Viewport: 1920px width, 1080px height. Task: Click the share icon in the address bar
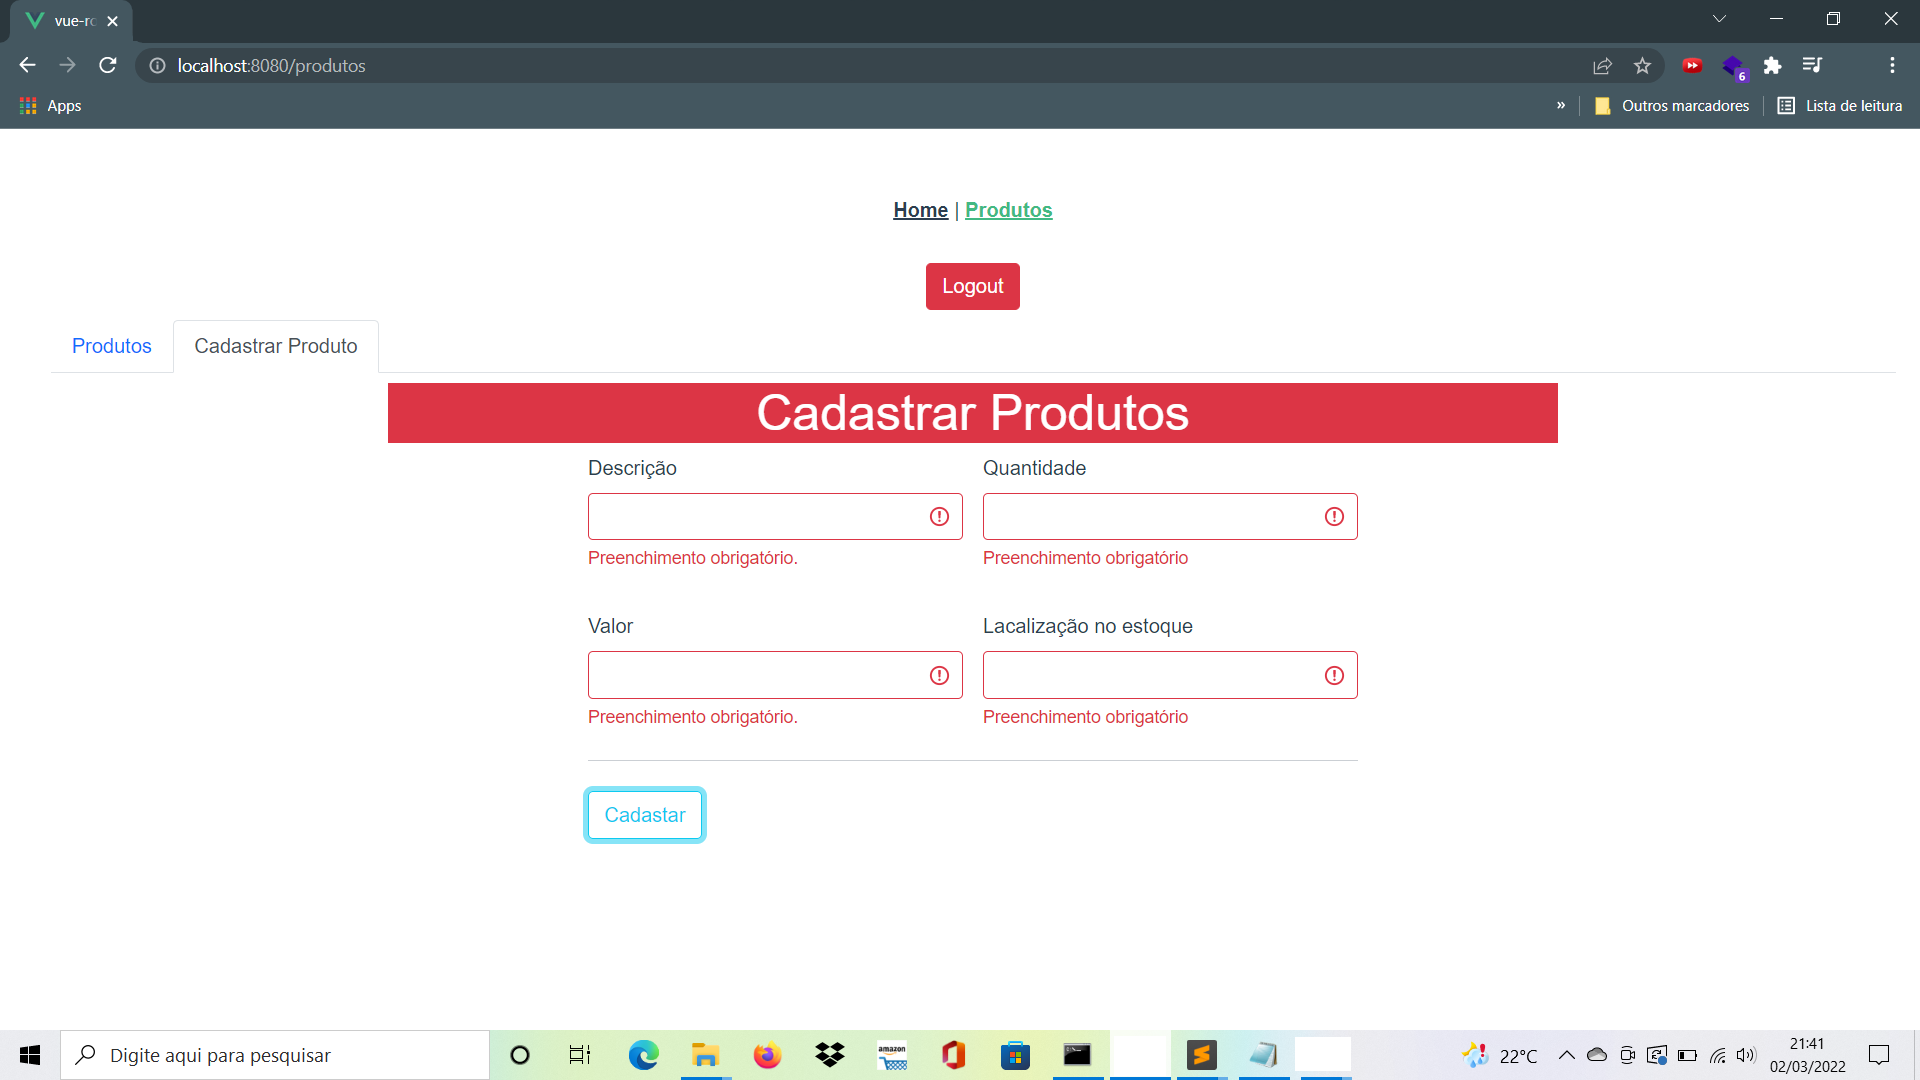tap(1602, 65)
